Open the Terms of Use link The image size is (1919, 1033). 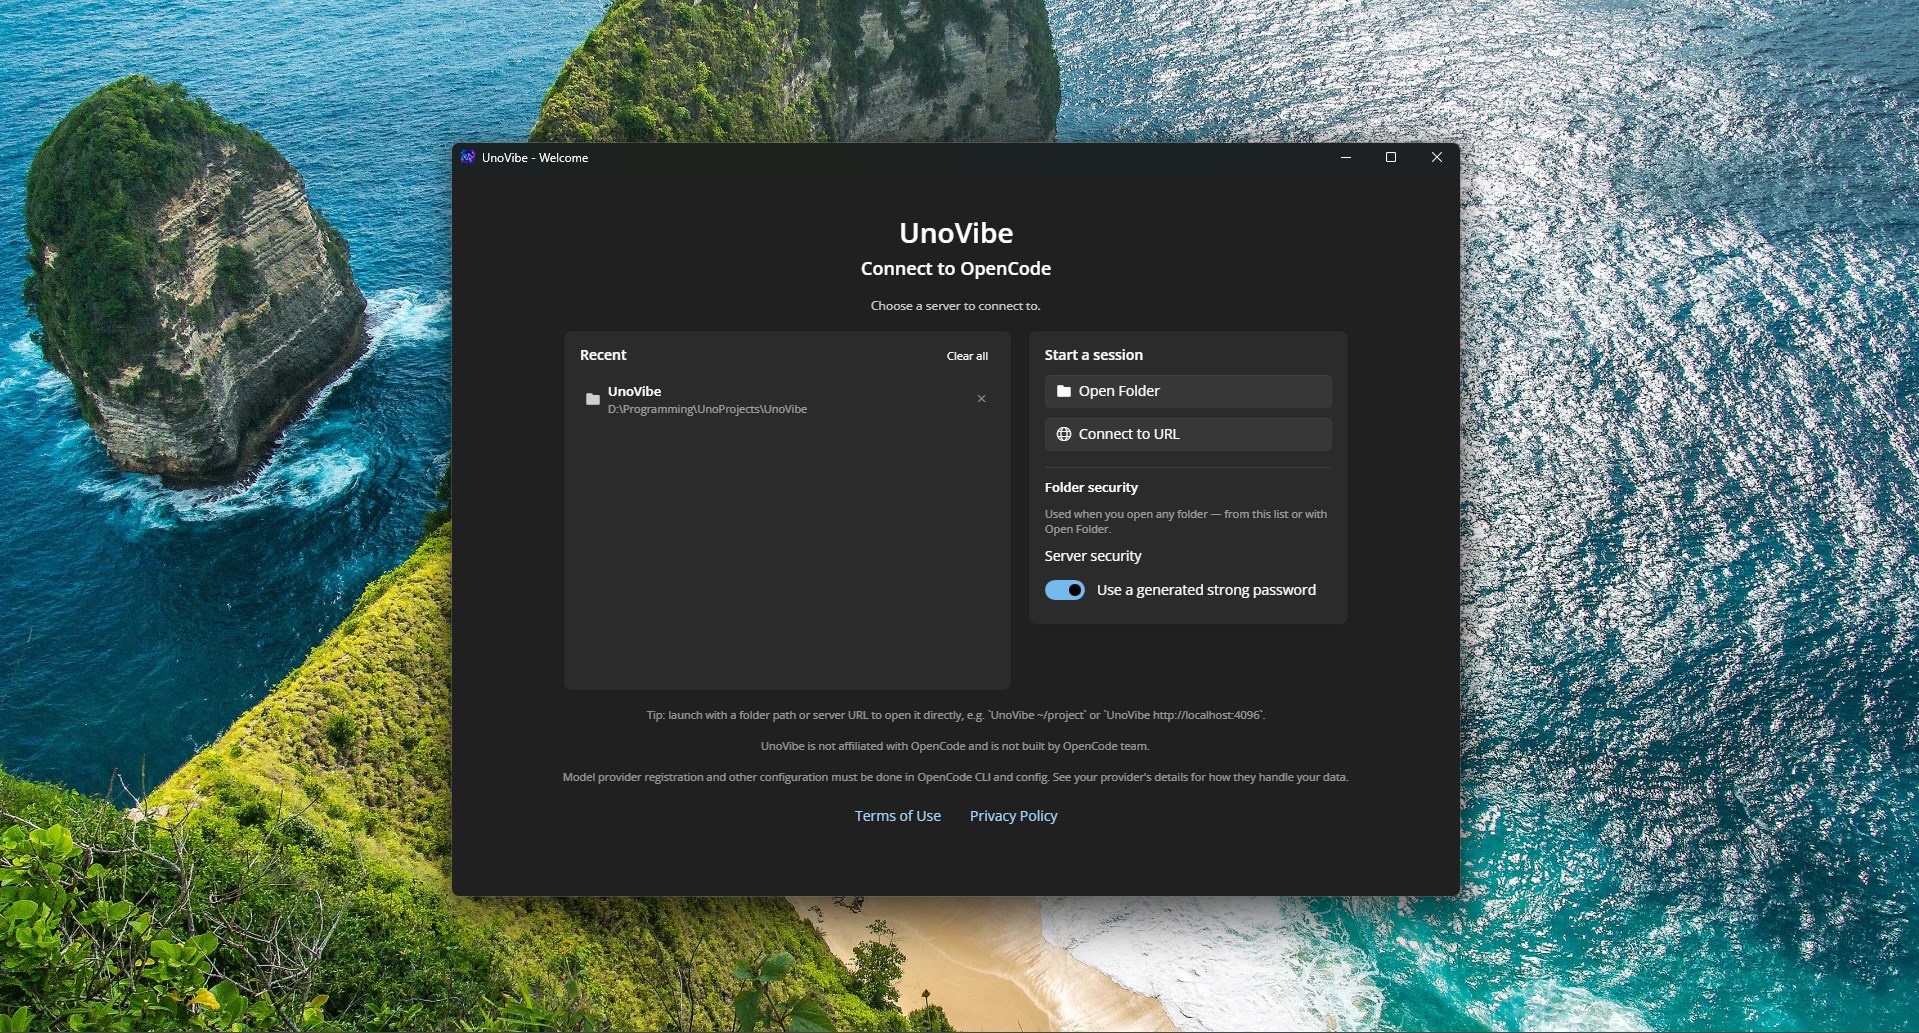pyautogui.click(x=898, y=816)
